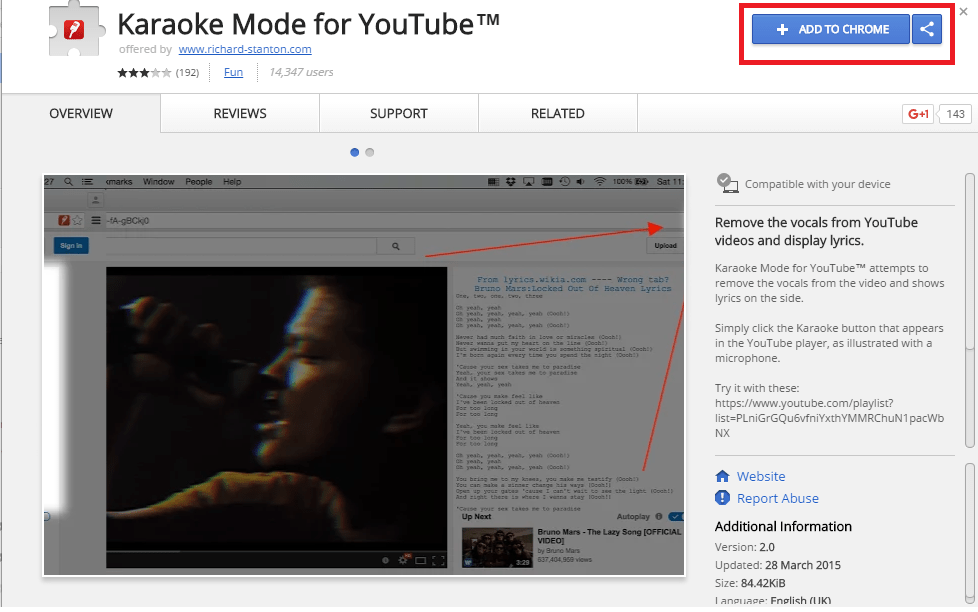Click the exclamation icon beside Report Abuse
Viewport: 978px width, 612px height.
tap(722, 498)
